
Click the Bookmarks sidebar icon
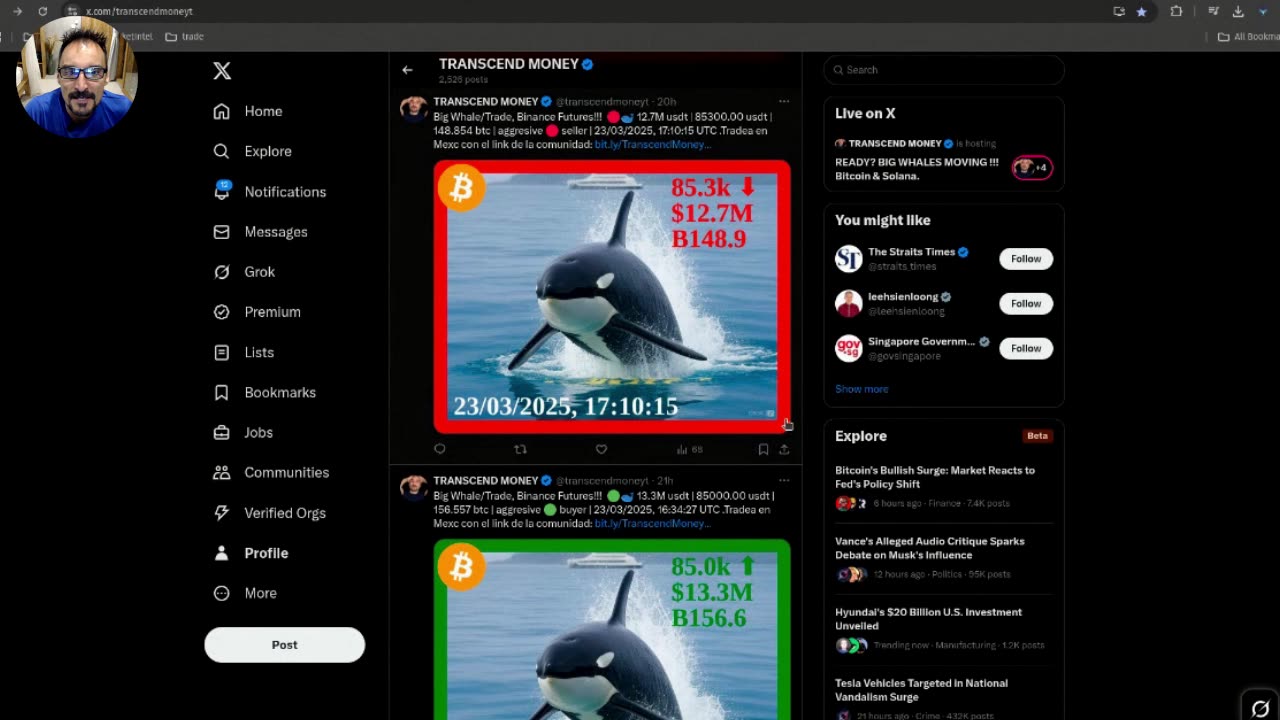(x=222, y=392)
